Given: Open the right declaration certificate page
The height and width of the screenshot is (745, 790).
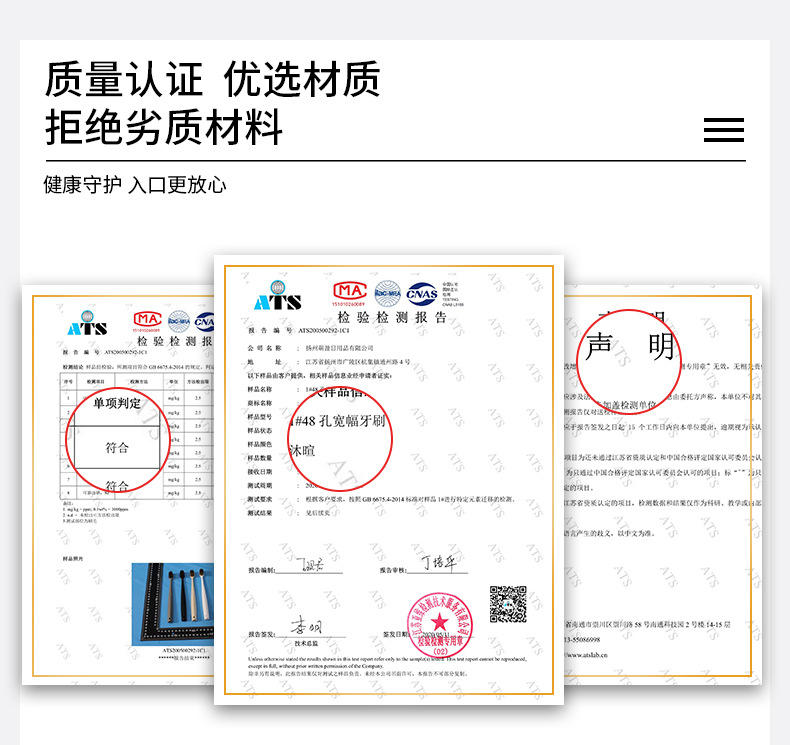Looking at the screenshot, I should click(663, 485).
